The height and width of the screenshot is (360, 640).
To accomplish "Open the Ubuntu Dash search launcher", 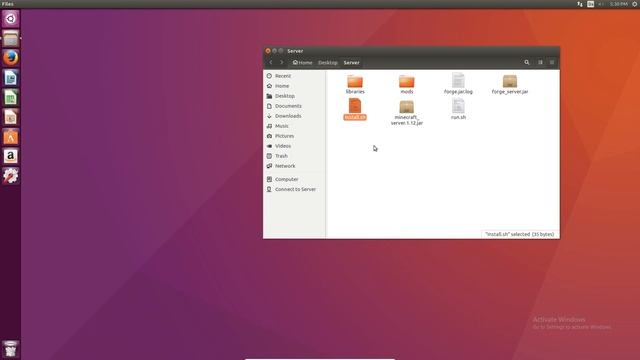I will tap(11, 19).
